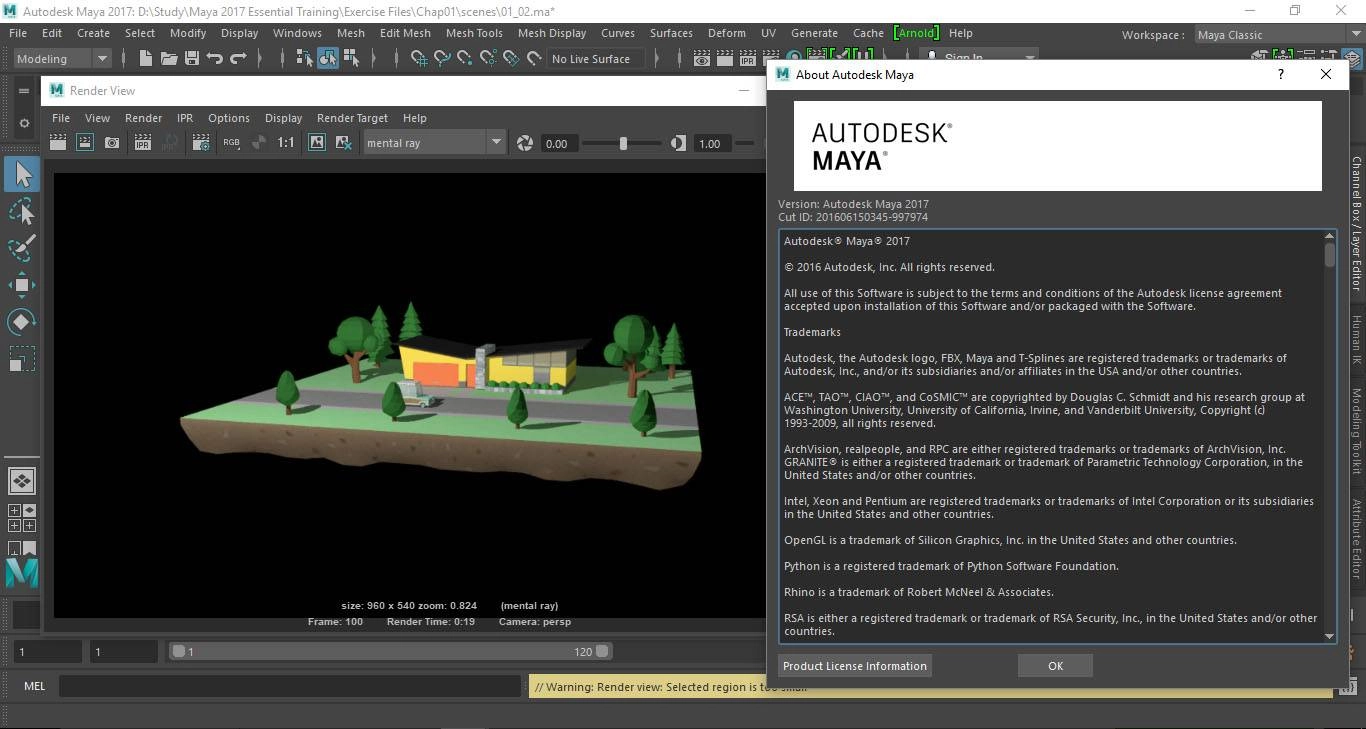Click Select by component type icon
Screen dimensions: 1366x729
coord(351,59)
